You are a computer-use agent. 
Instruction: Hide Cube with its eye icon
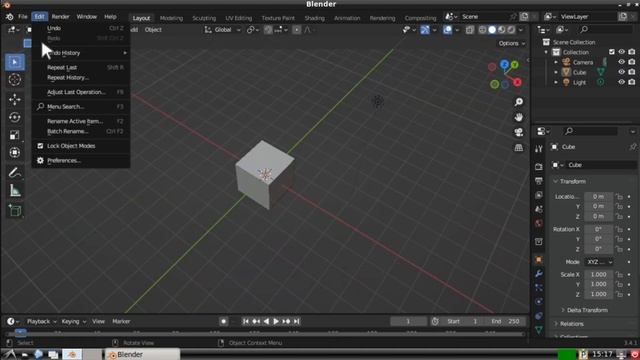click(x=621, y=72)
